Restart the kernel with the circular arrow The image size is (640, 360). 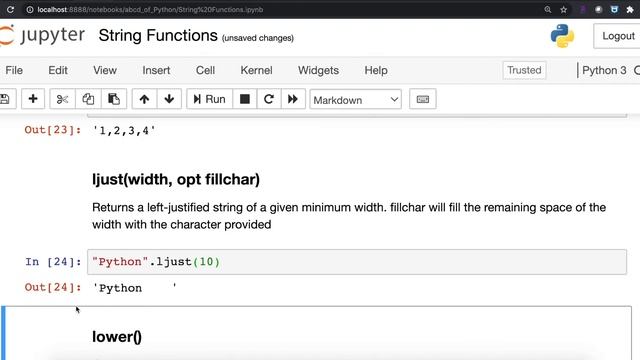(x=269, y=99)
